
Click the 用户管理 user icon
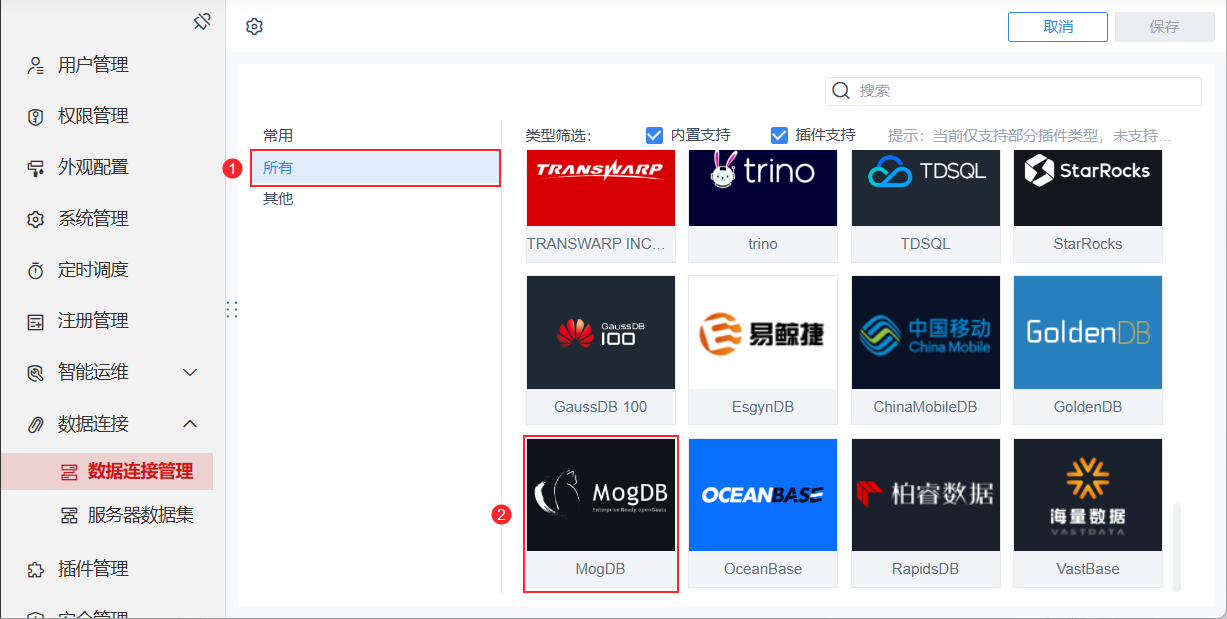[36, 66]
